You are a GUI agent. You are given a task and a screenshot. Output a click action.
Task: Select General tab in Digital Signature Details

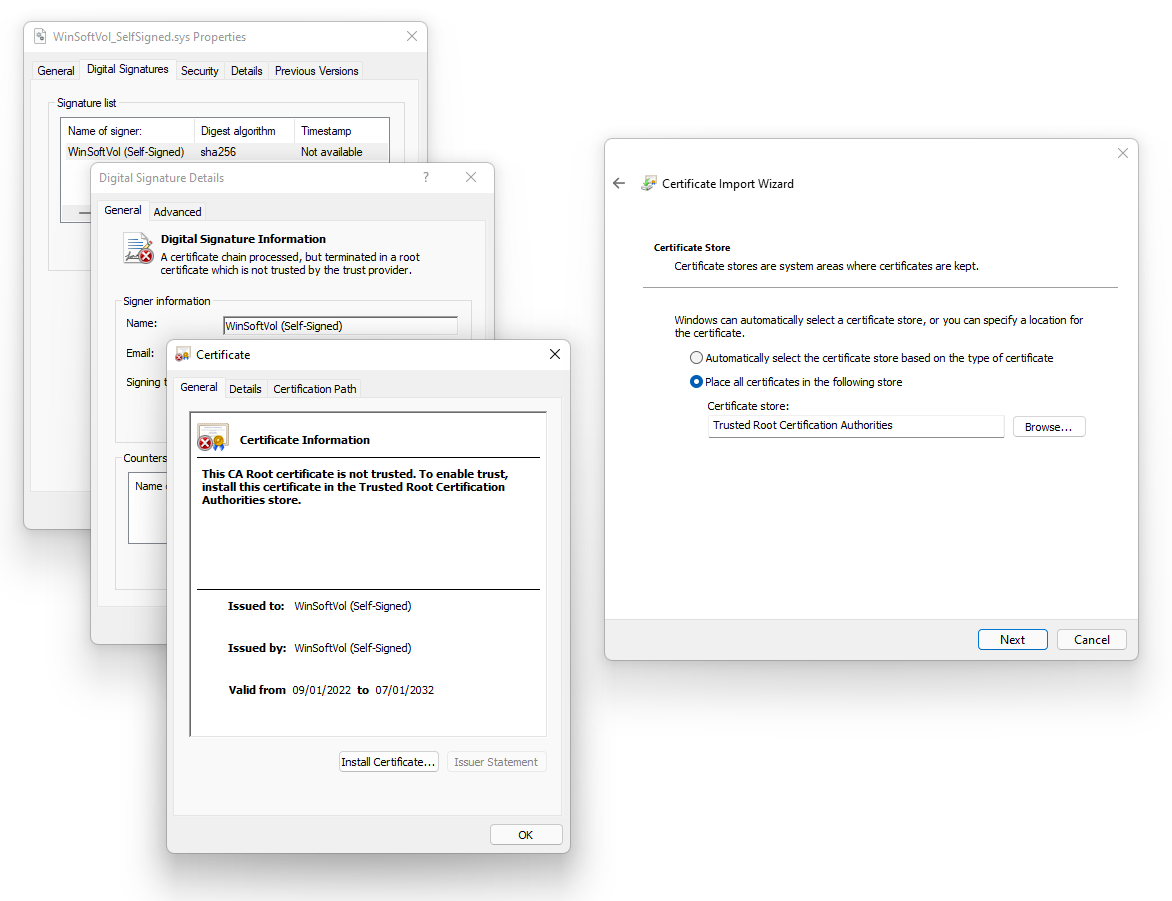tap(123, 210)
